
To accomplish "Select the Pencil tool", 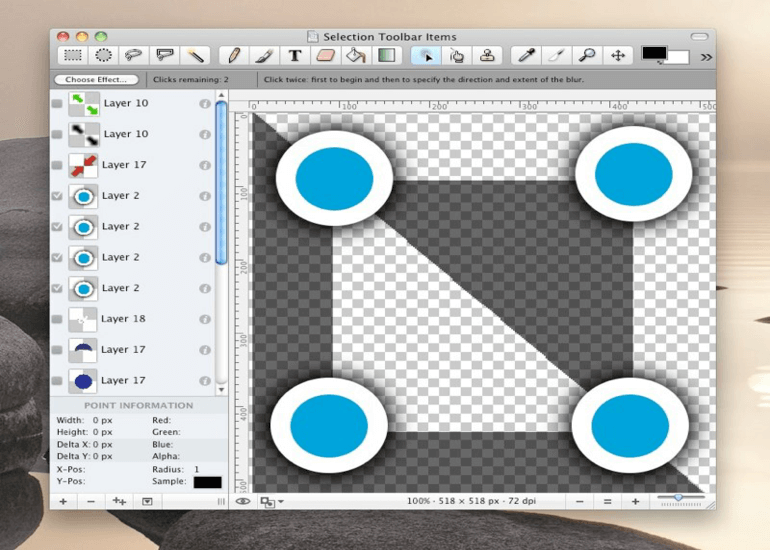I will point(233,56).
